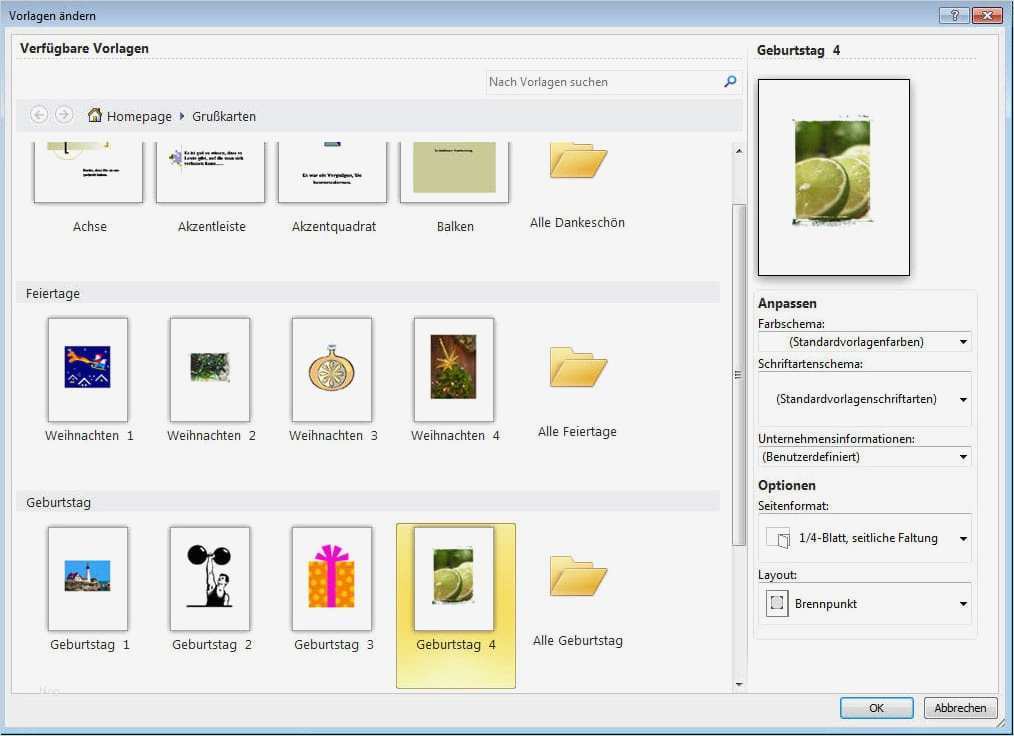Click the scrollbar down arrow
1014x736 pixels.
click(739, 684)
